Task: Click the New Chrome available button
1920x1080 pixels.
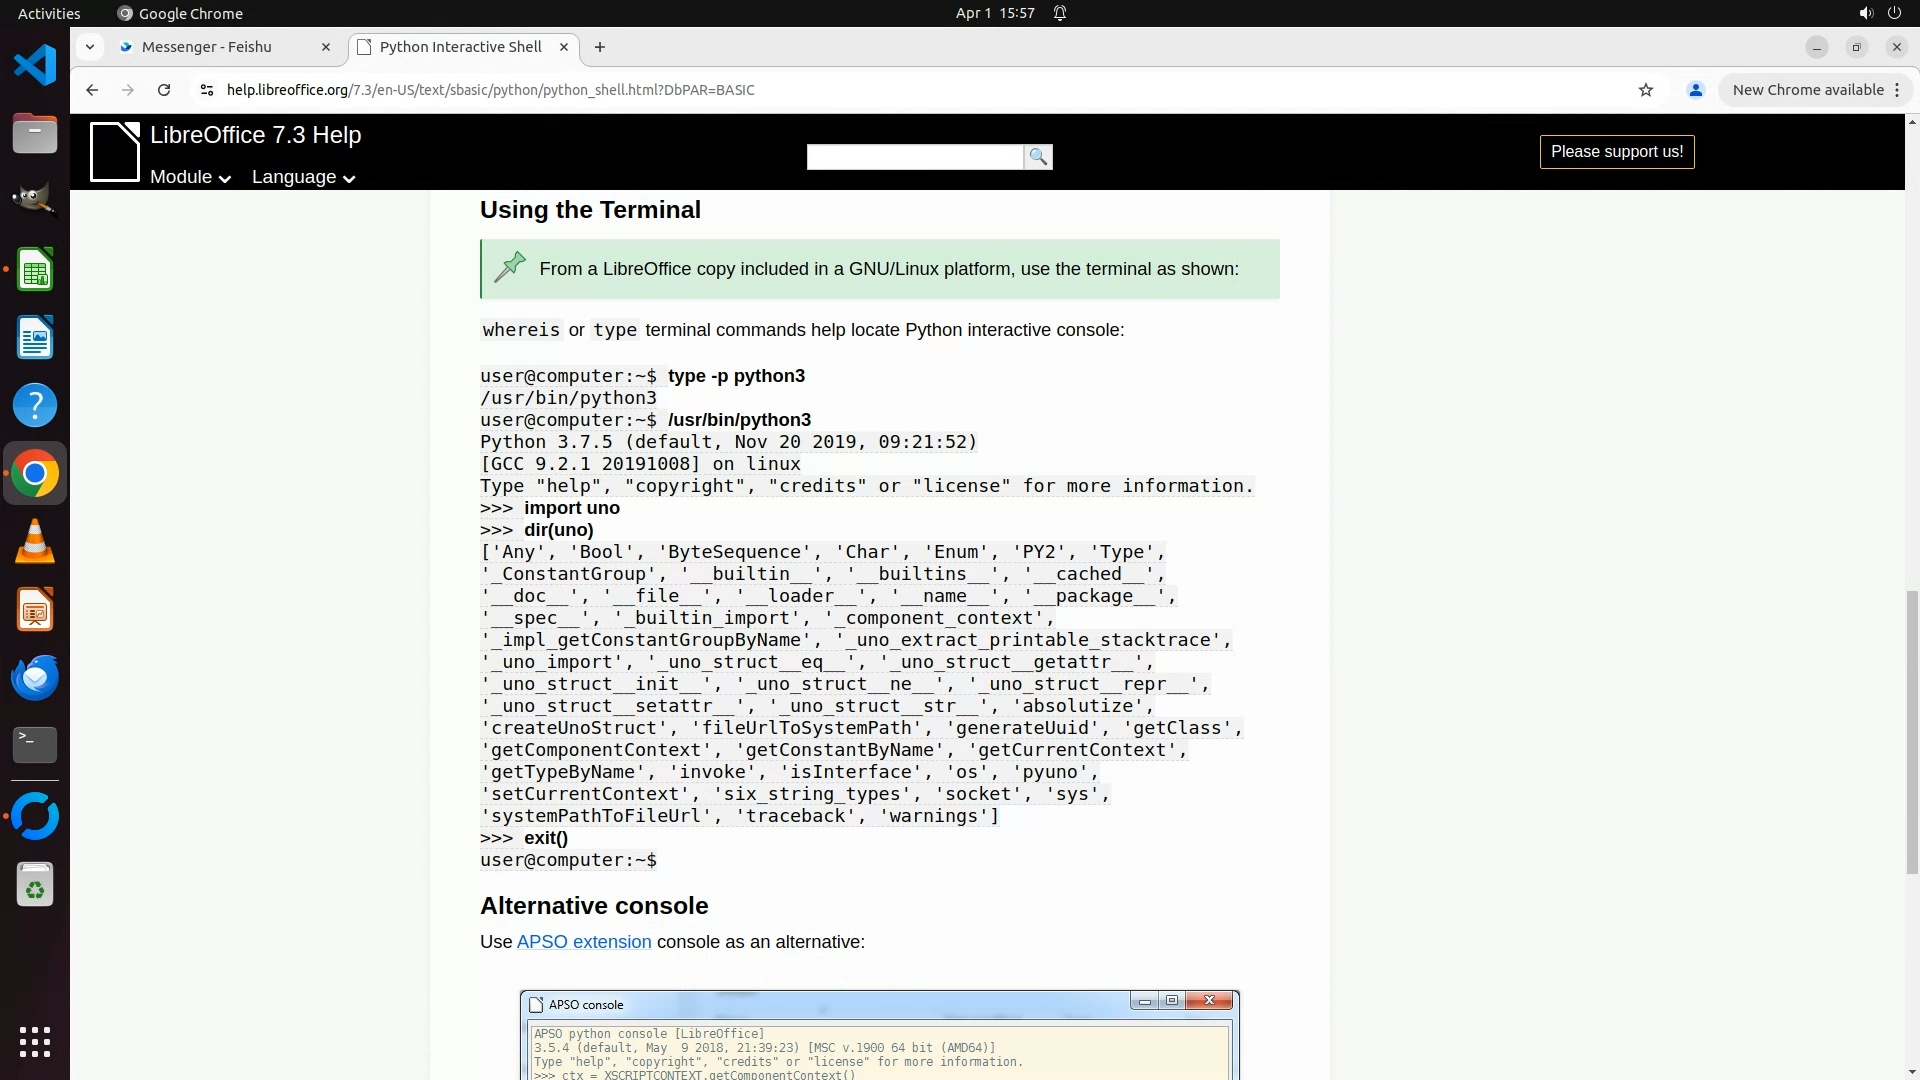Action: click(x=1807, y=90)
